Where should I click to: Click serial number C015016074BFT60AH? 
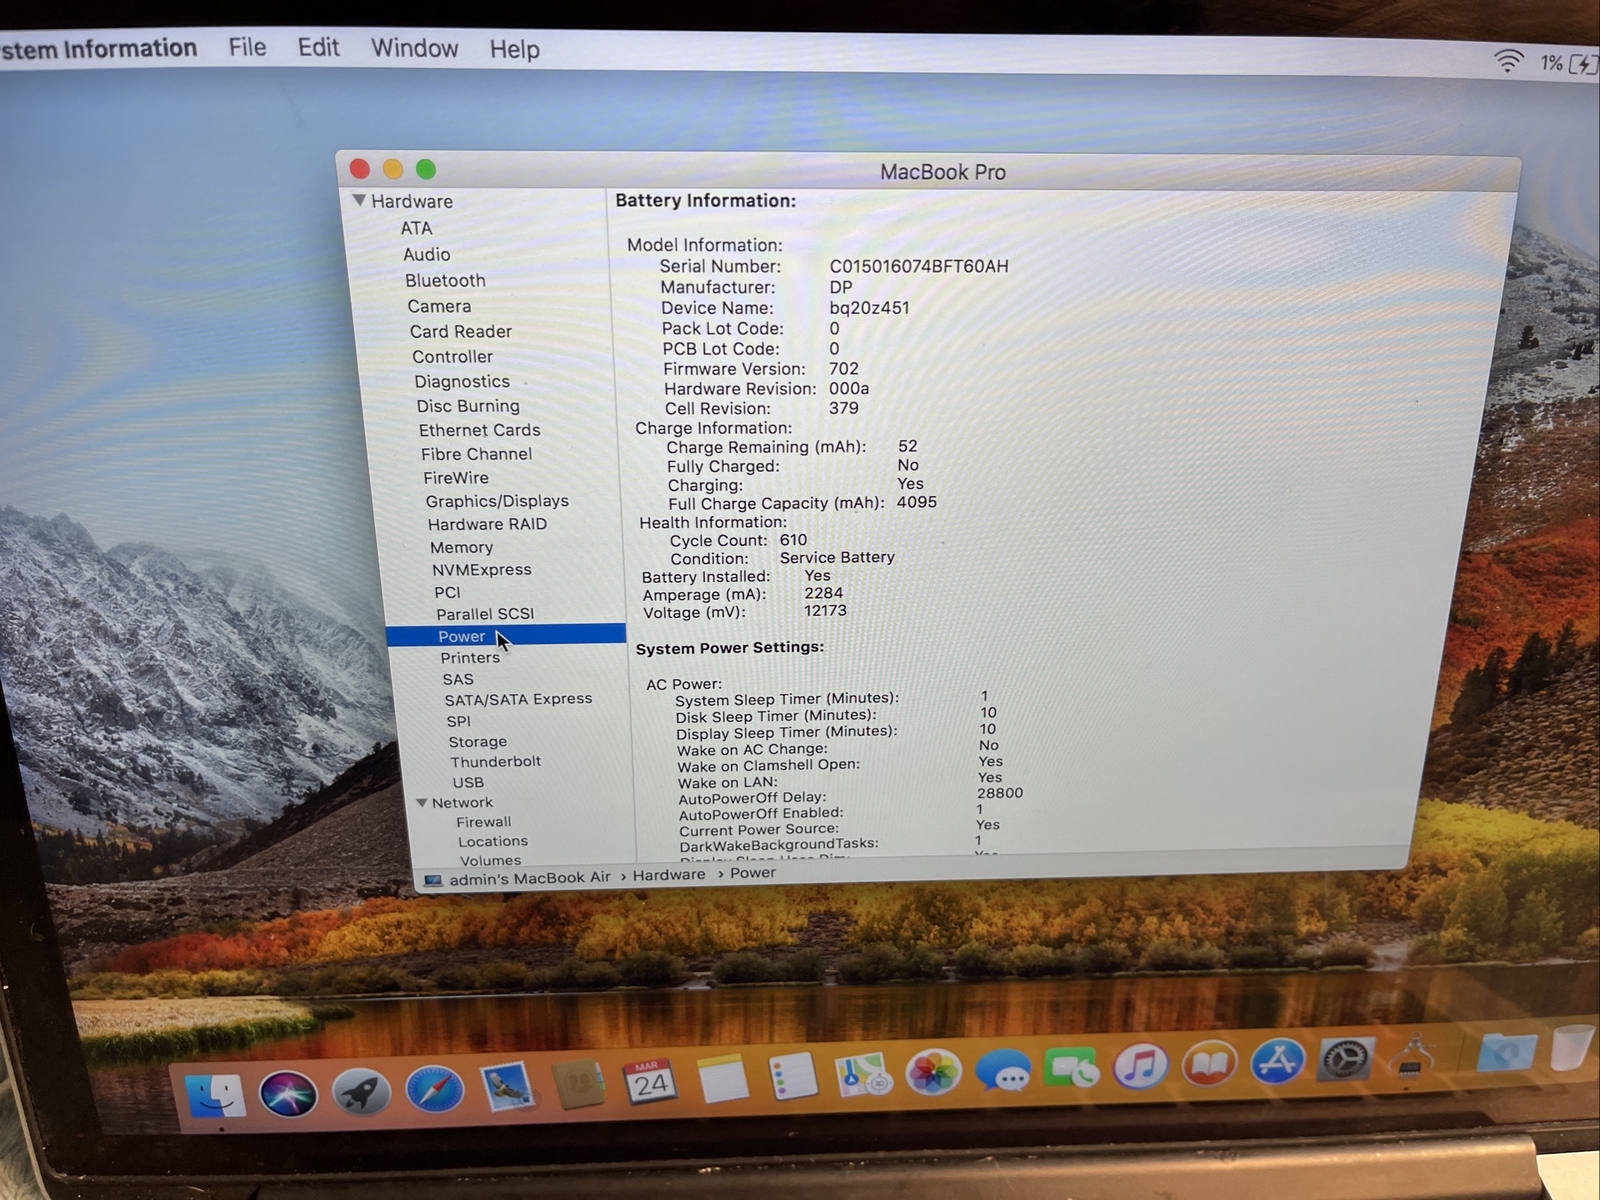919,266
